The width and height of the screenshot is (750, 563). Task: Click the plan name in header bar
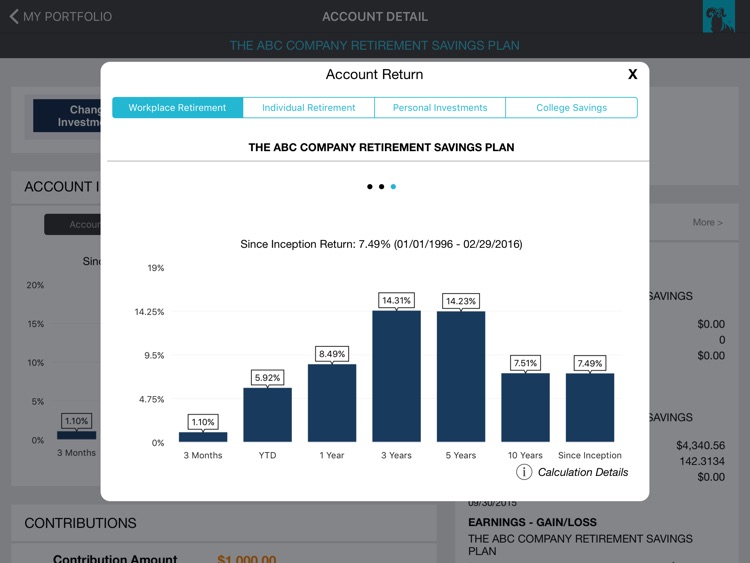(x=375, y=45)
